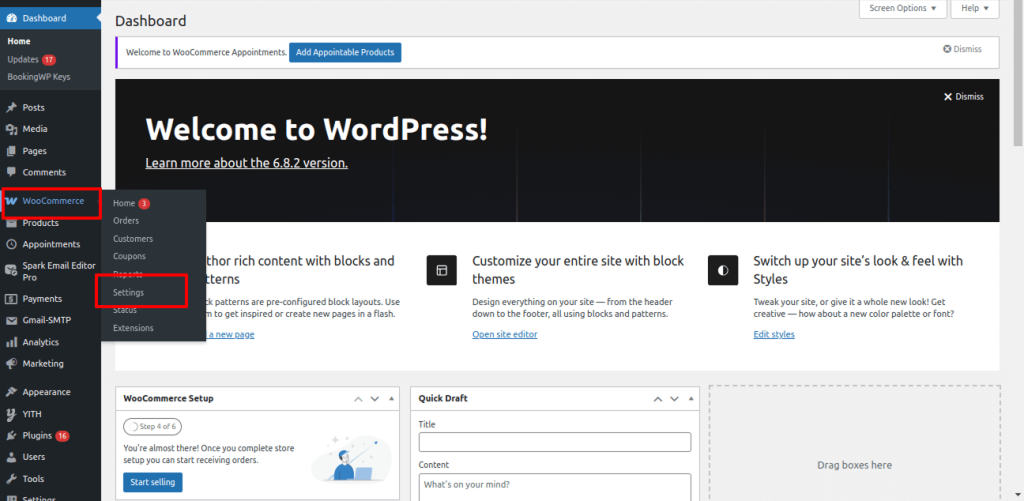Click the Appointments clock icon
This screenshot has height=501, width=1024.
[x=11, y=244]
